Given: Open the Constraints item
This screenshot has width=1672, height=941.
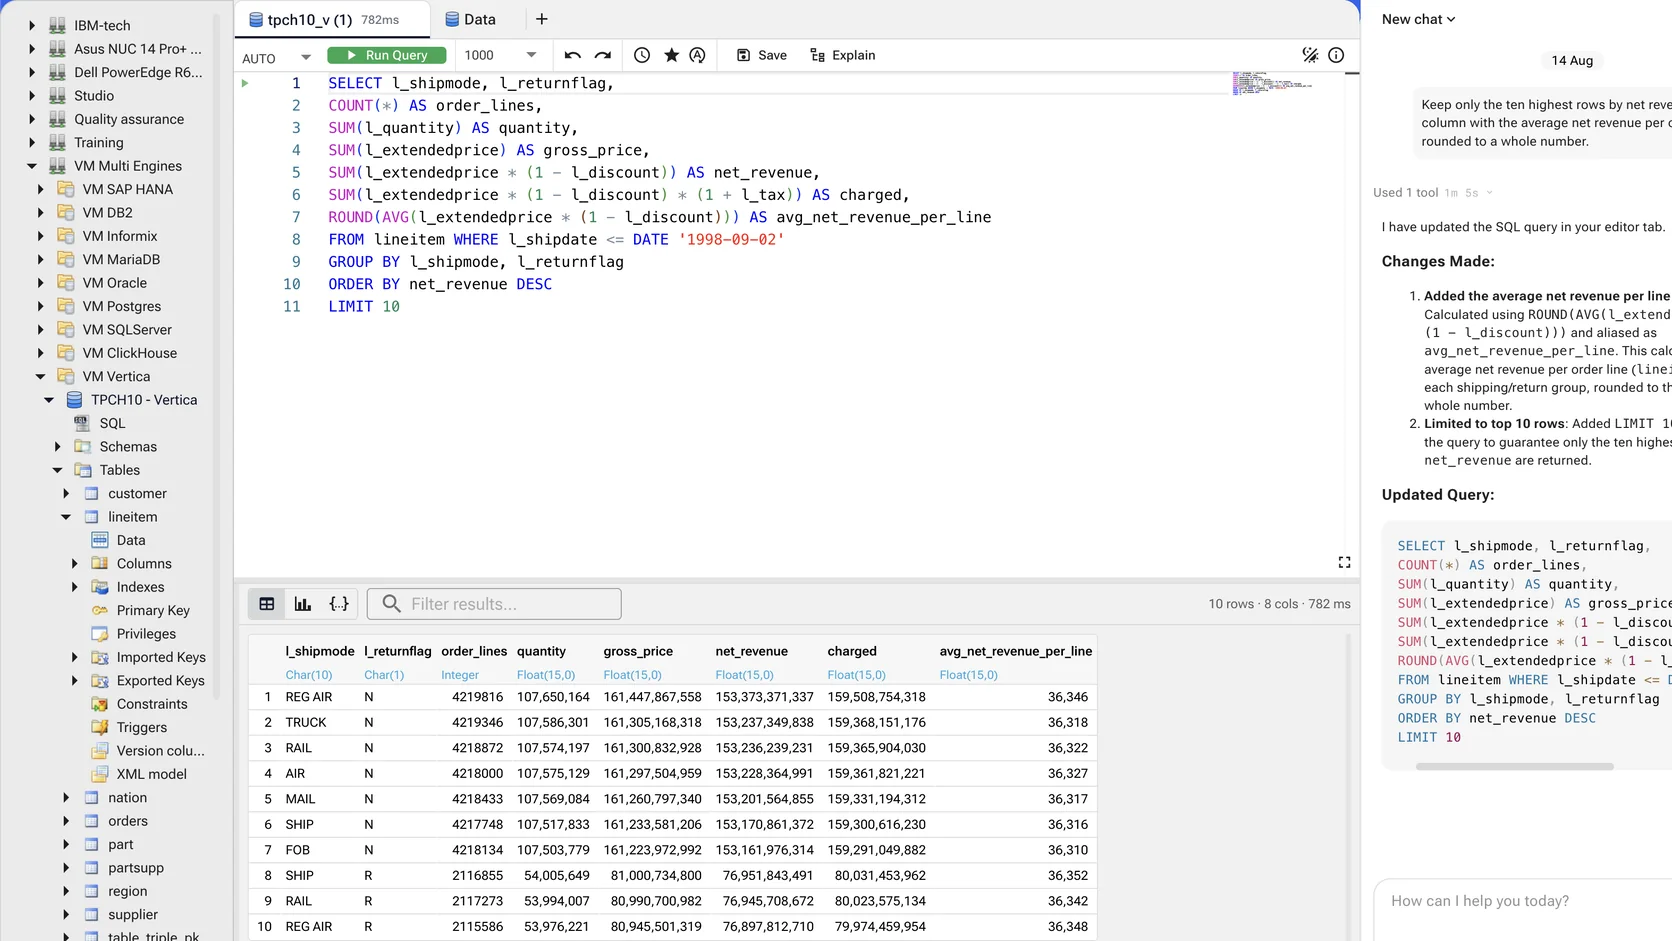Looking at the screenshot, I should tap(151, 704).
